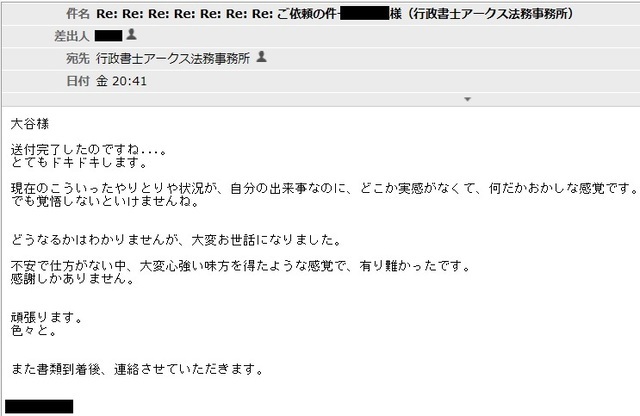Click the redacted sender name in 差出人
Viewport: 640px width, 416px height.
(x=109, y=36)
